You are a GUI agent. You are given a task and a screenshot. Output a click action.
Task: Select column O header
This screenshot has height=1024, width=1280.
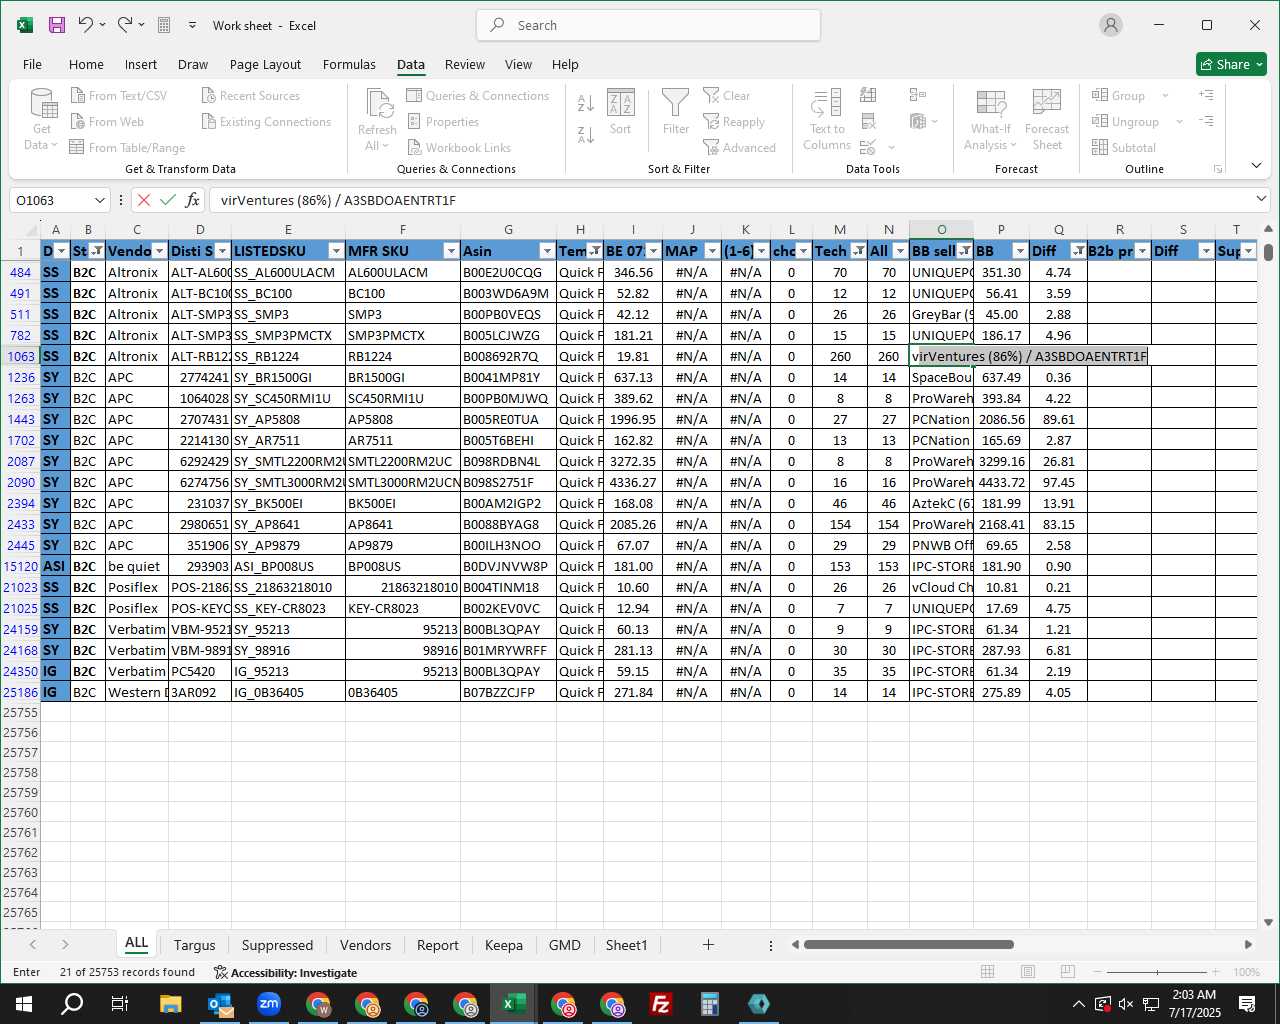coord(941,230)
